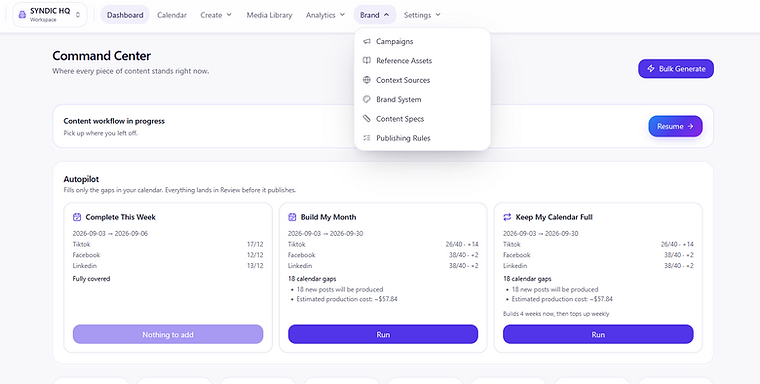Image resolution: width=760 pixels, height=384 pixels.
Task: Run the Build My Month autopilot
Action: (383, 335)
